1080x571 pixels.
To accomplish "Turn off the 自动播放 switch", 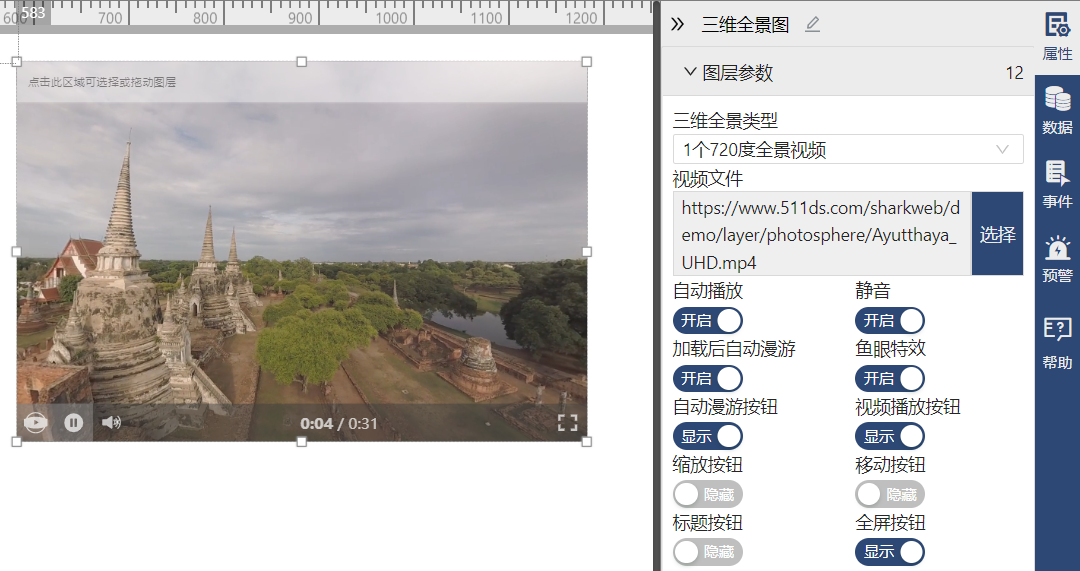I will coord(708,320).
